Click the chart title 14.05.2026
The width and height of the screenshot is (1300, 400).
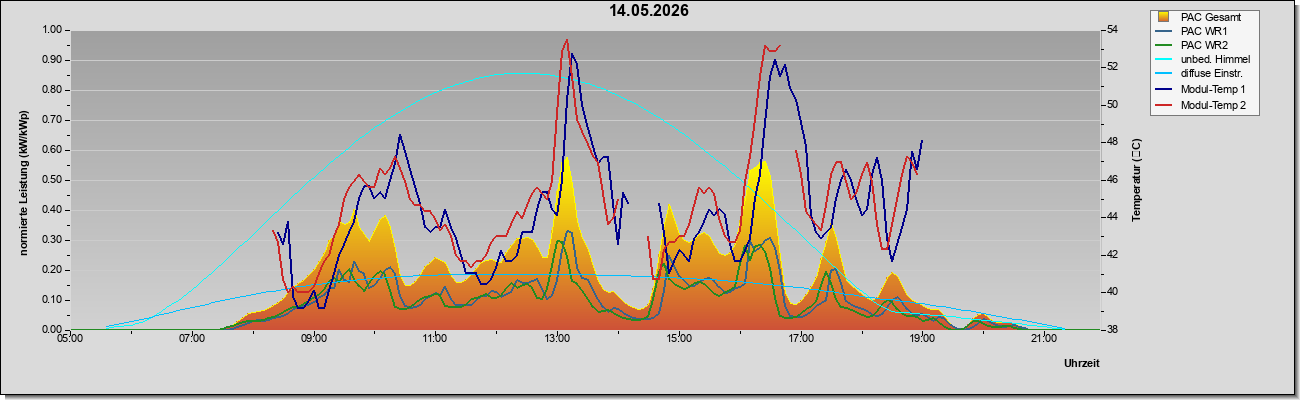click(x=649, y=11)
